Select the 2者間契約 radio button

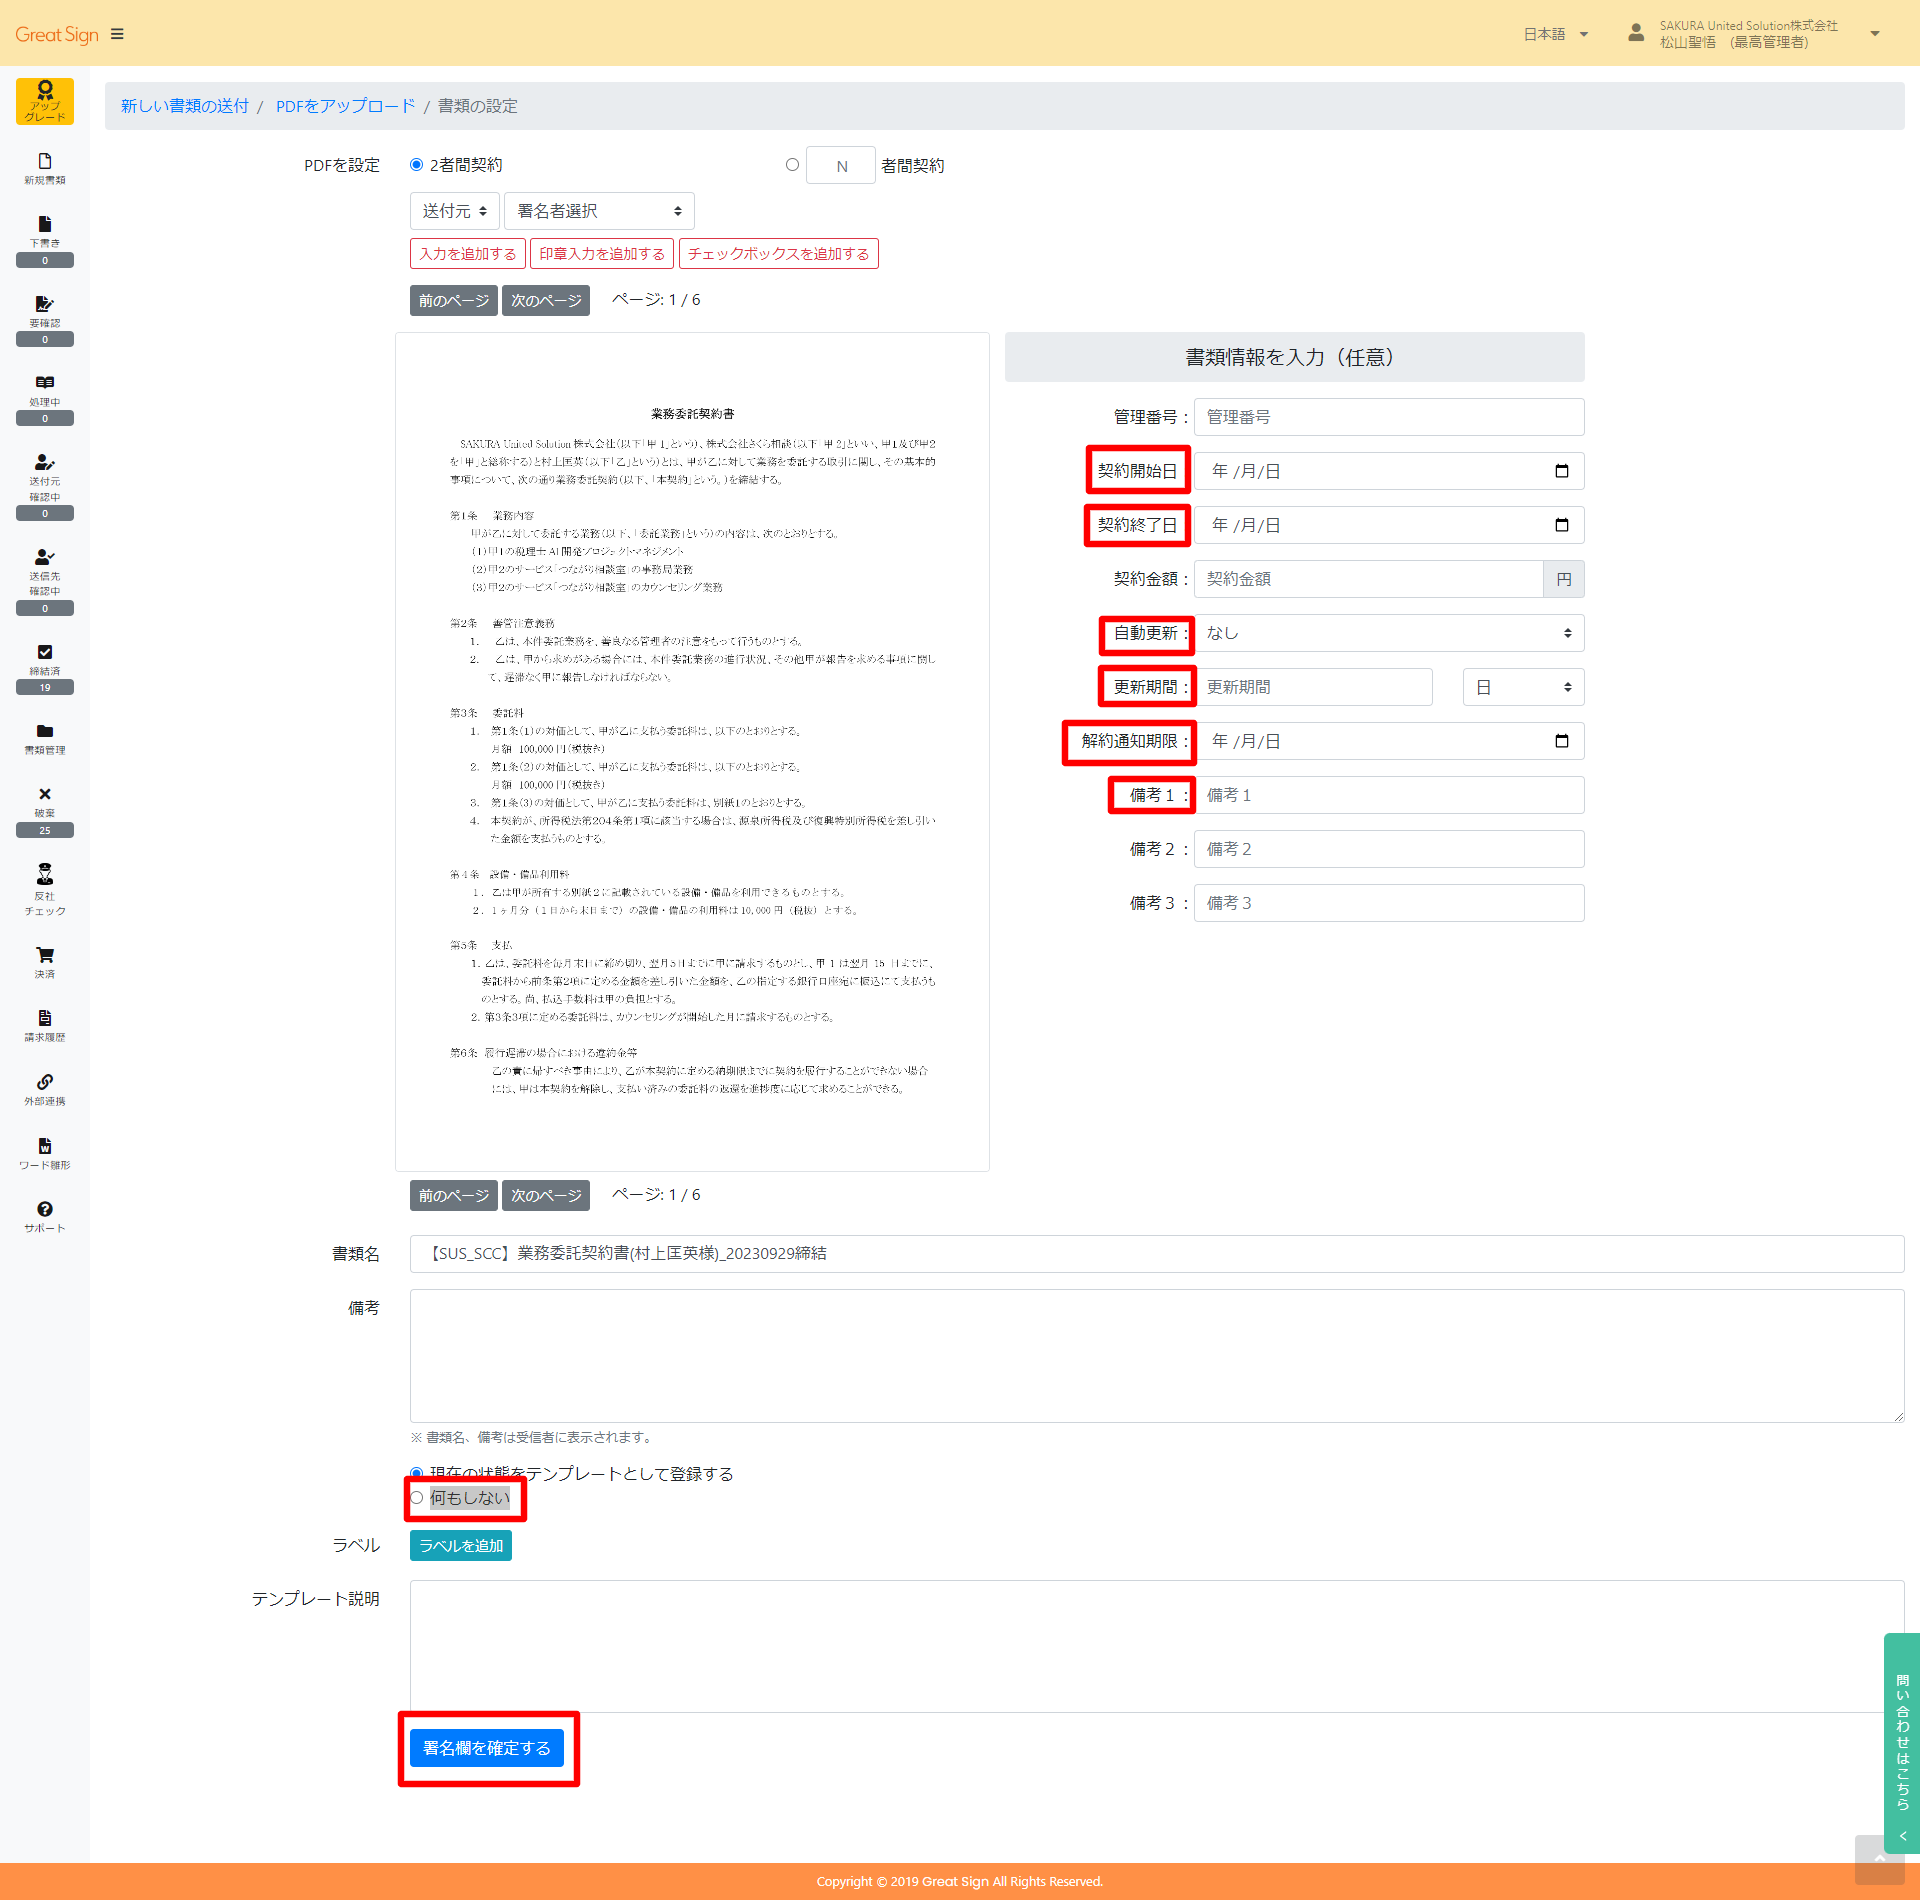pos(417,165)
